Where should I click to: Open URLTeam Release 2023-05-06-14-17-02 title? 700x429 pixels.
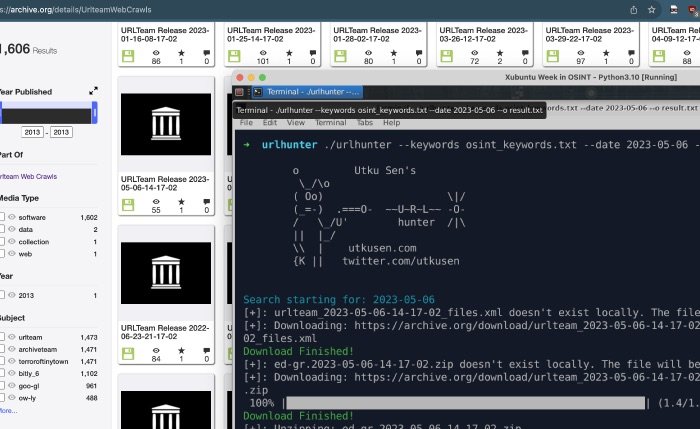coord(165,183)
